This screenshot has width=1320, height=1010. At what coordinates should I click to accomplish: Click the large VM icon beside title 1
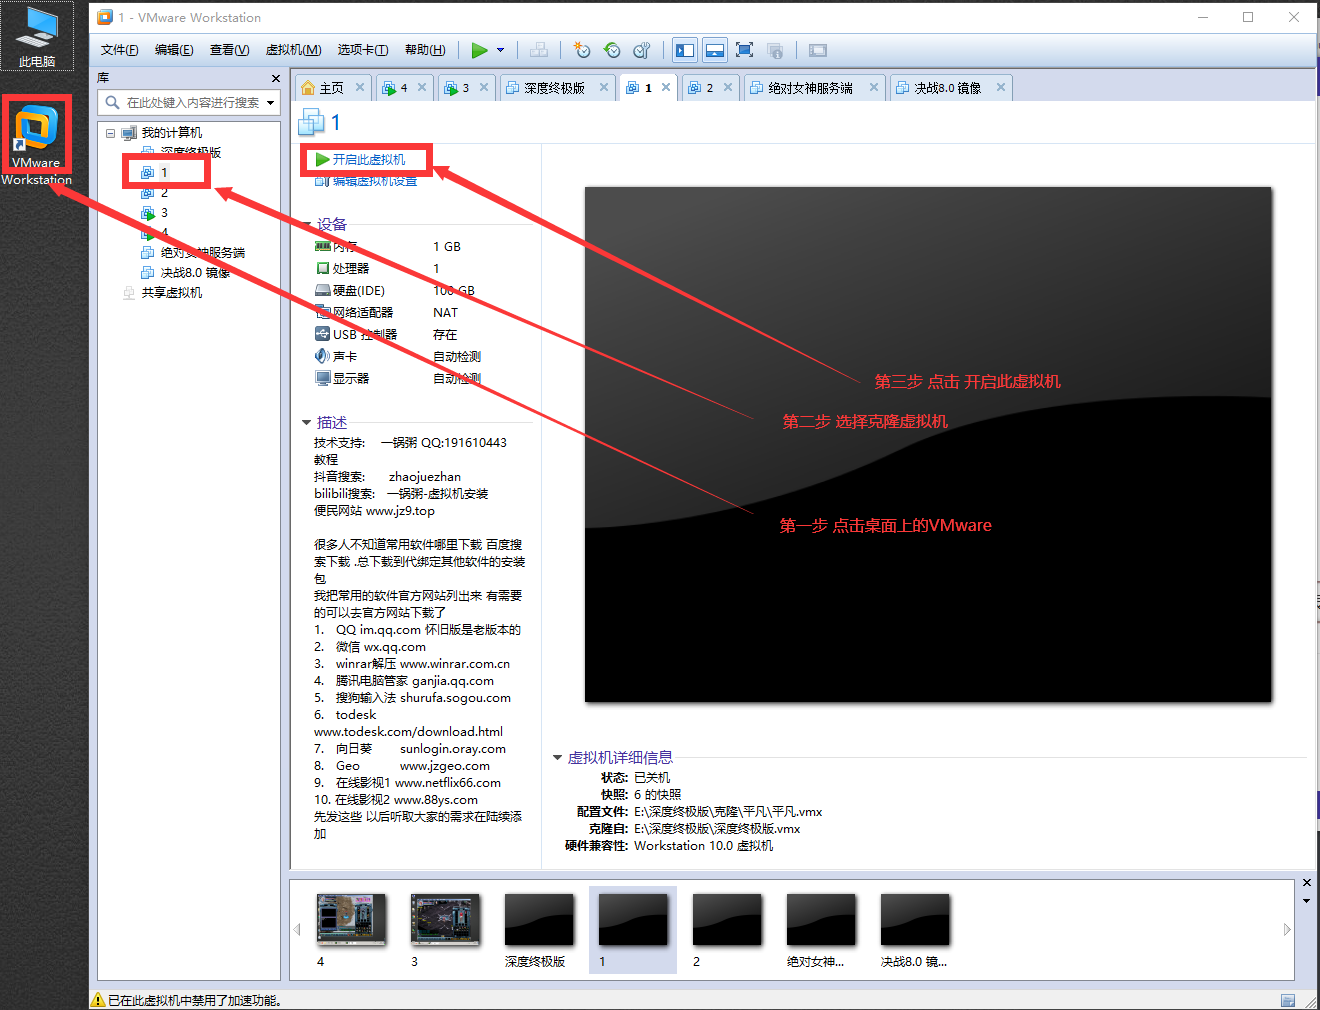[312, 122]
